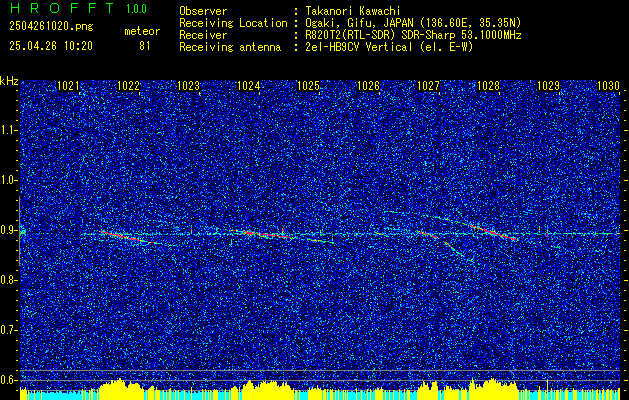The width and height of the screenshot is (629, 400).
Task: Click the 1027 time axis marker
Action: pos(428,85)
